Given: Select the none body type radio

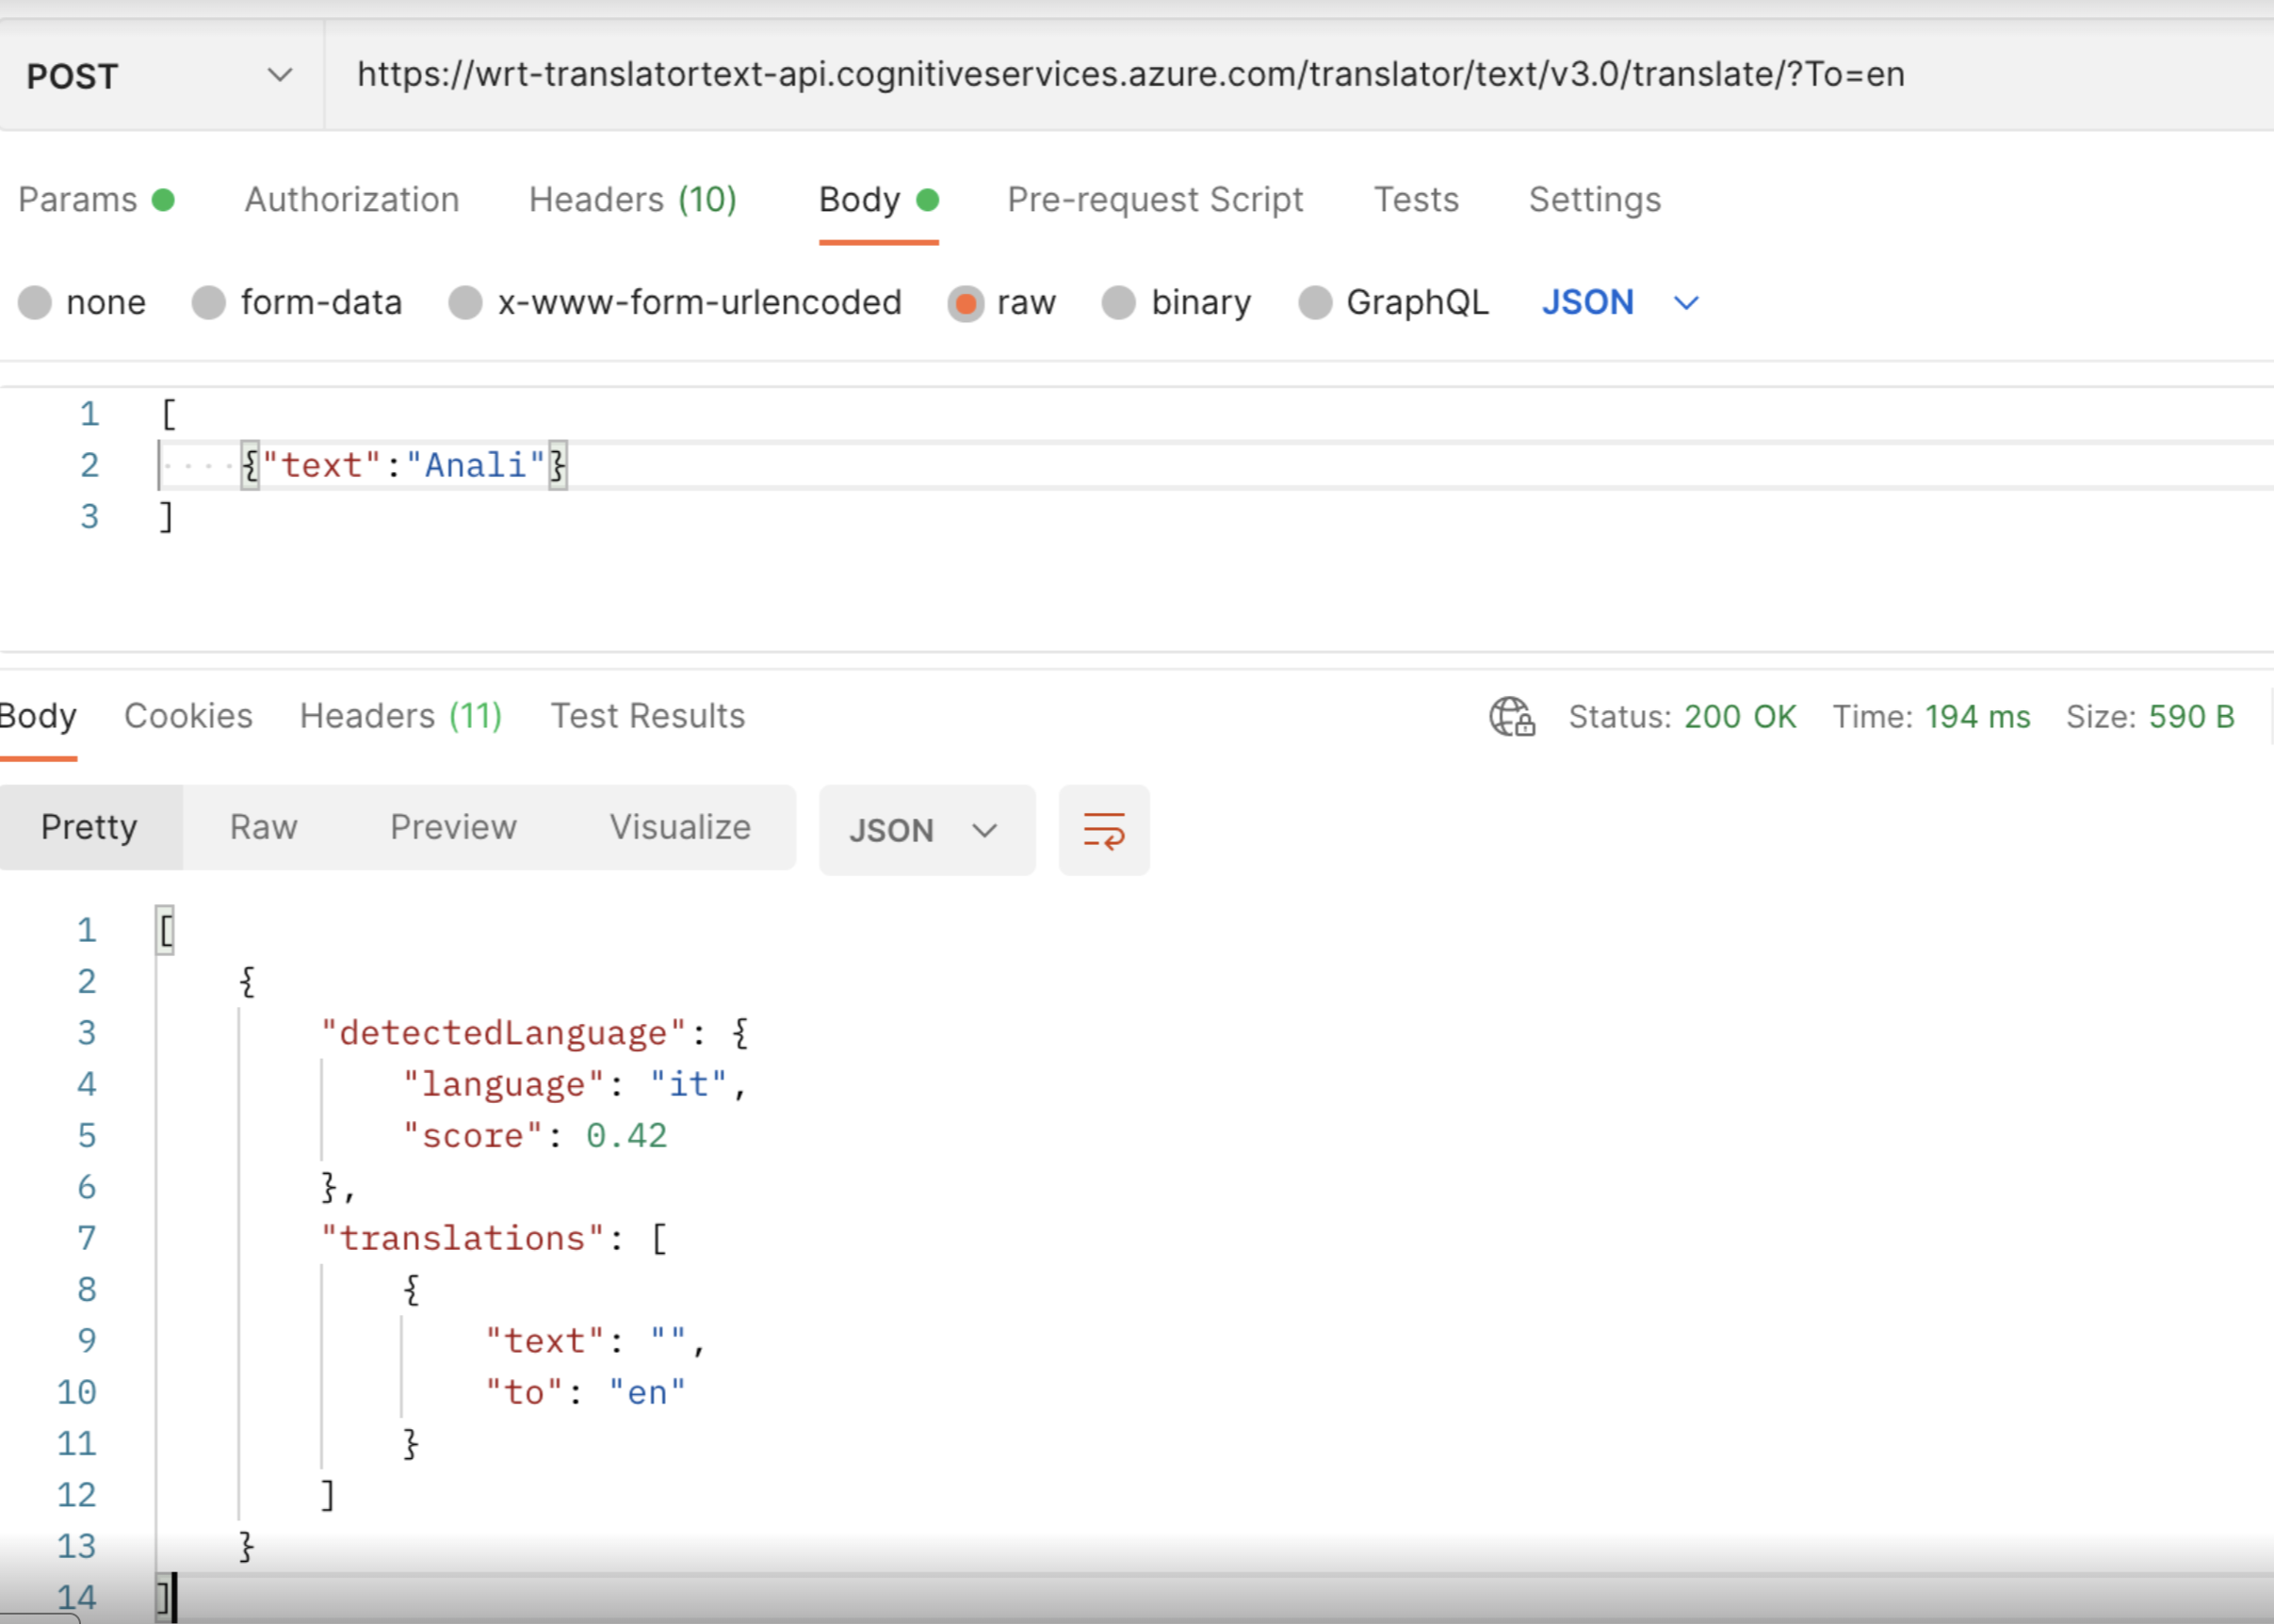Looking at the screenshot, I should [35, 302].
